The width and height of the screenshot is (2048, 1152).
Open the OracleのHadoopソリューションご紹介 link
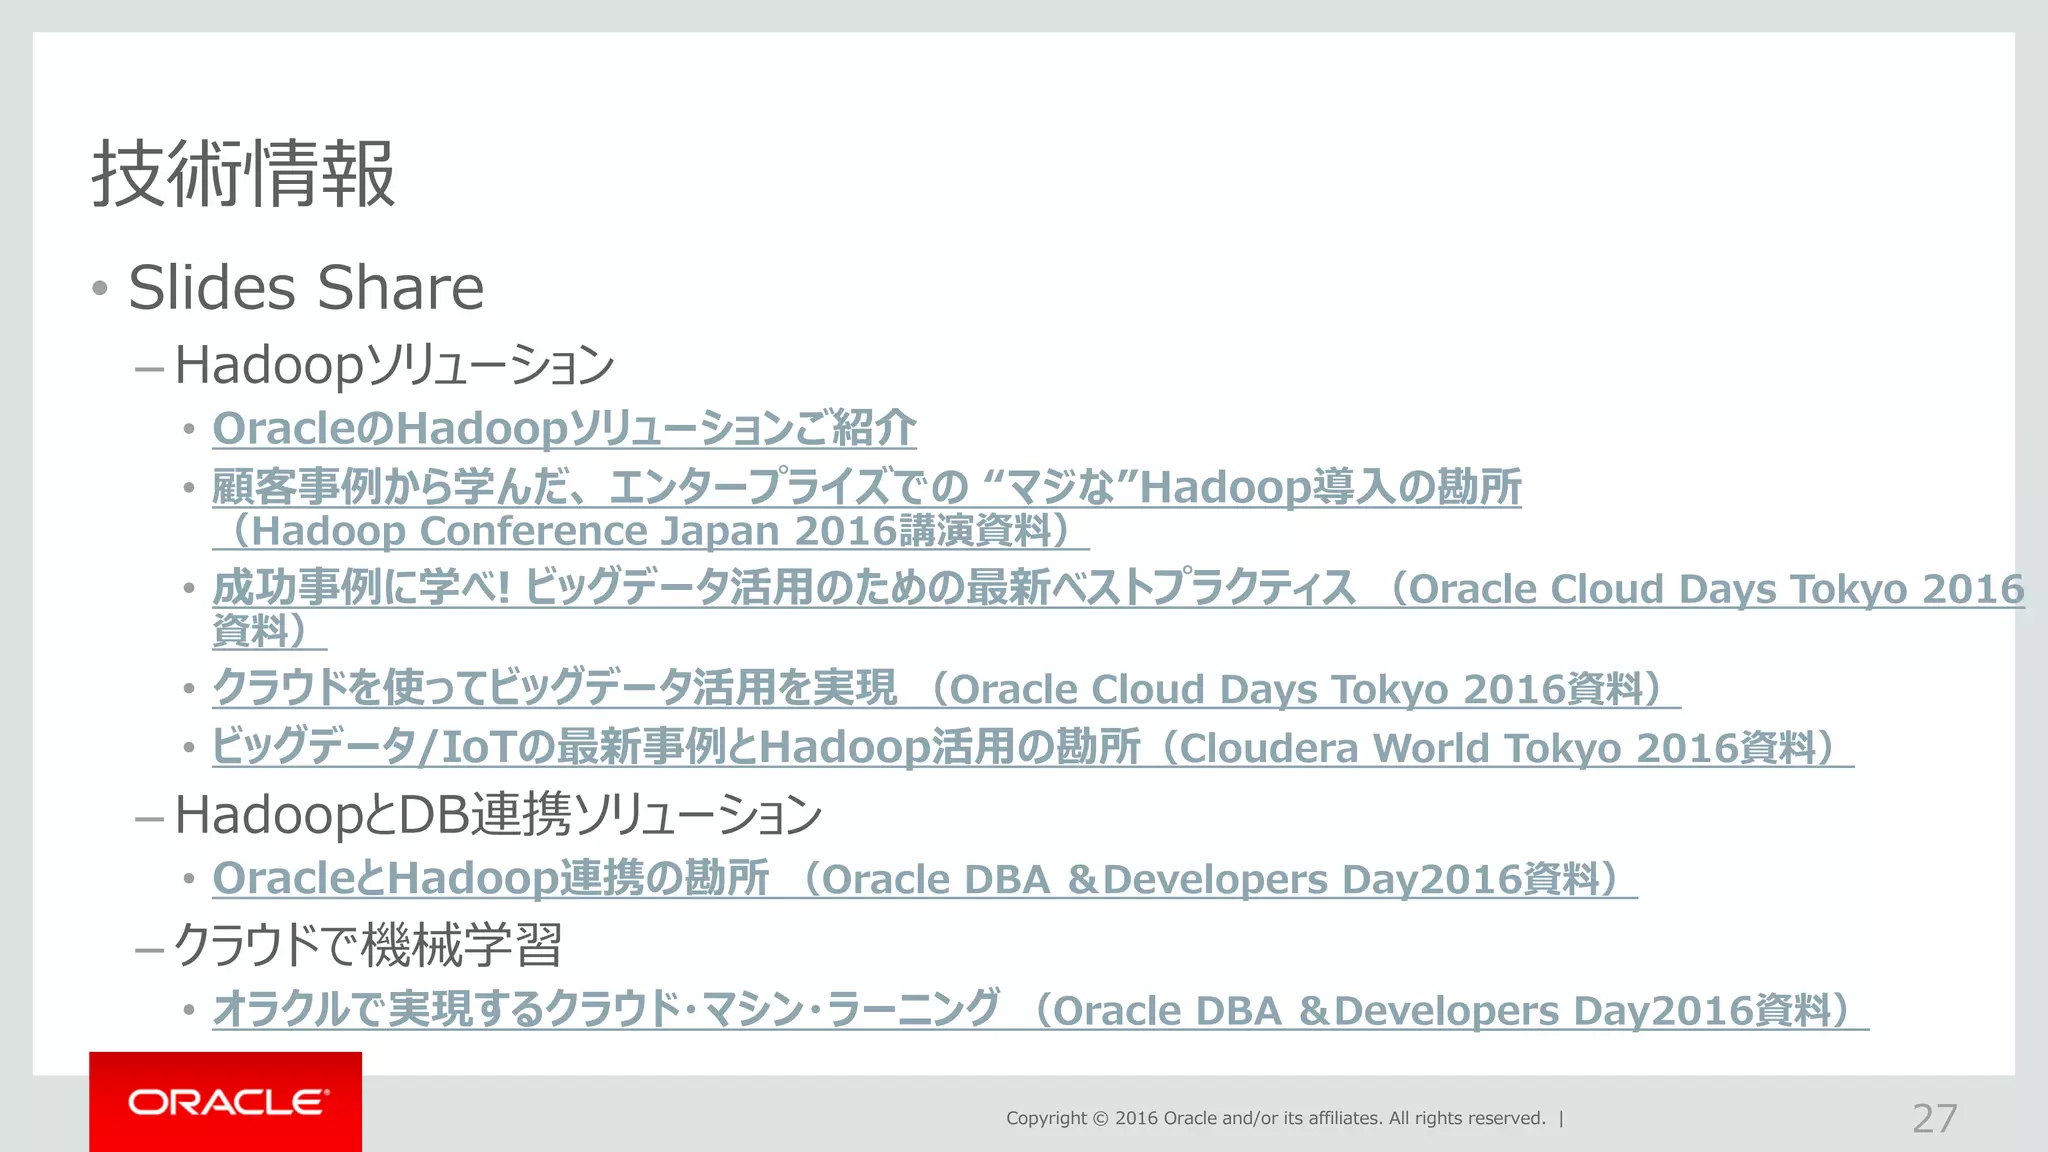coord(564,428)
